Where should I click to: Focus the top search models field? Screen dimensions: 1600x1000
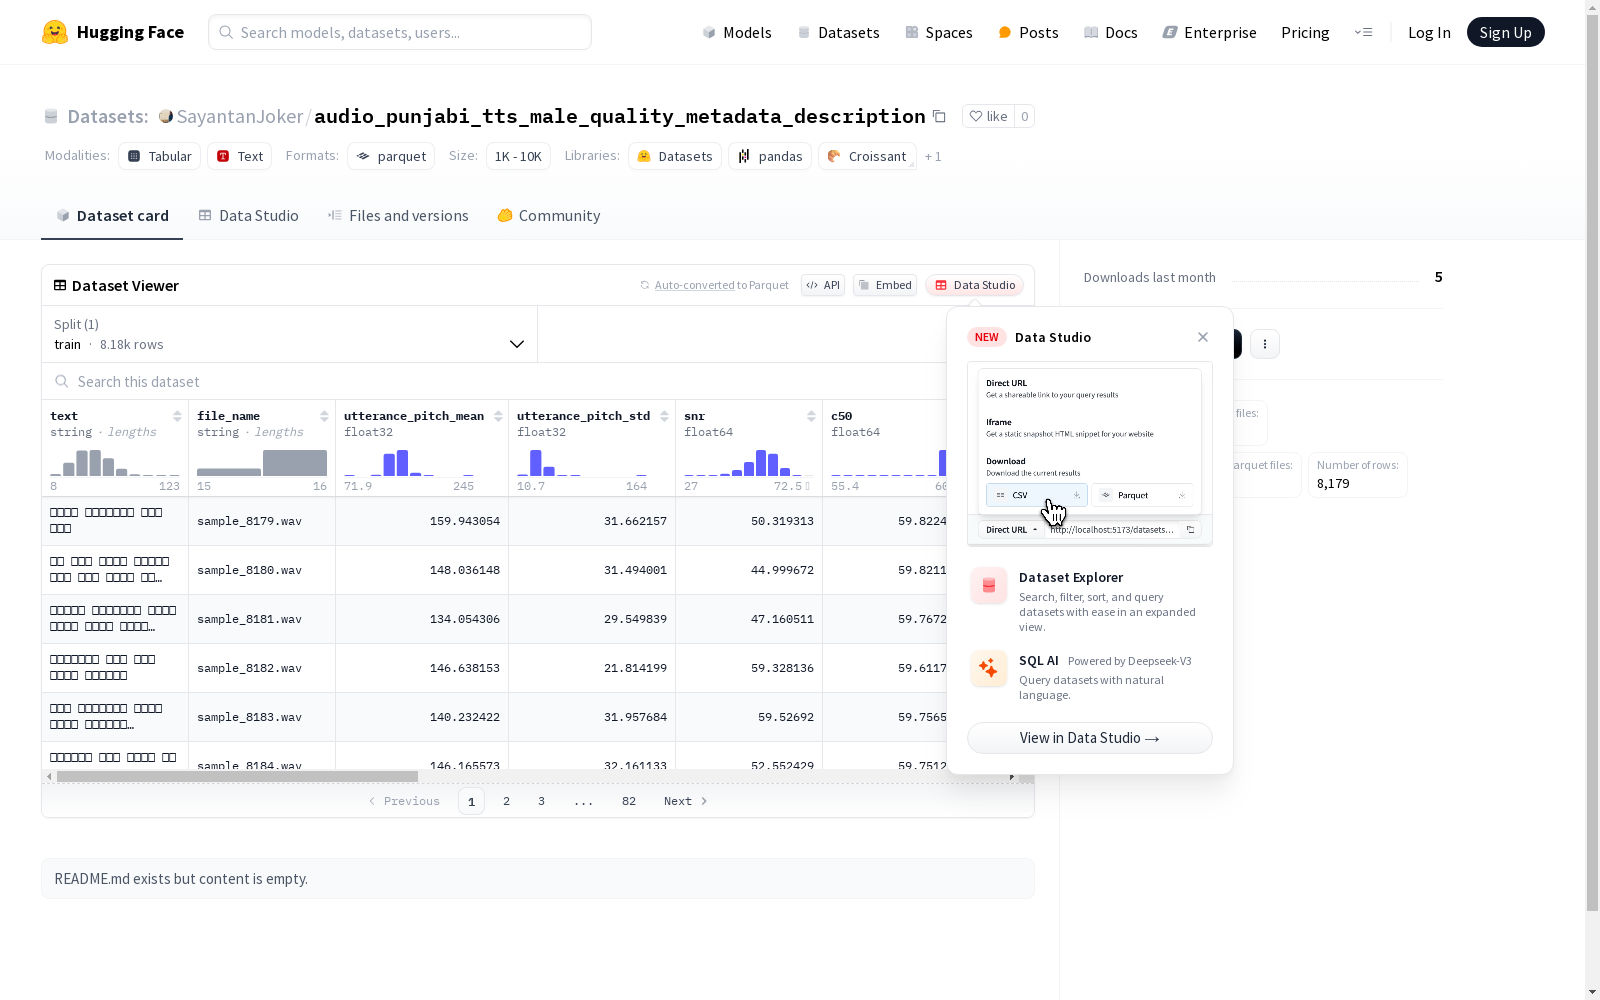pyautogui.click(x=400, y=32)
